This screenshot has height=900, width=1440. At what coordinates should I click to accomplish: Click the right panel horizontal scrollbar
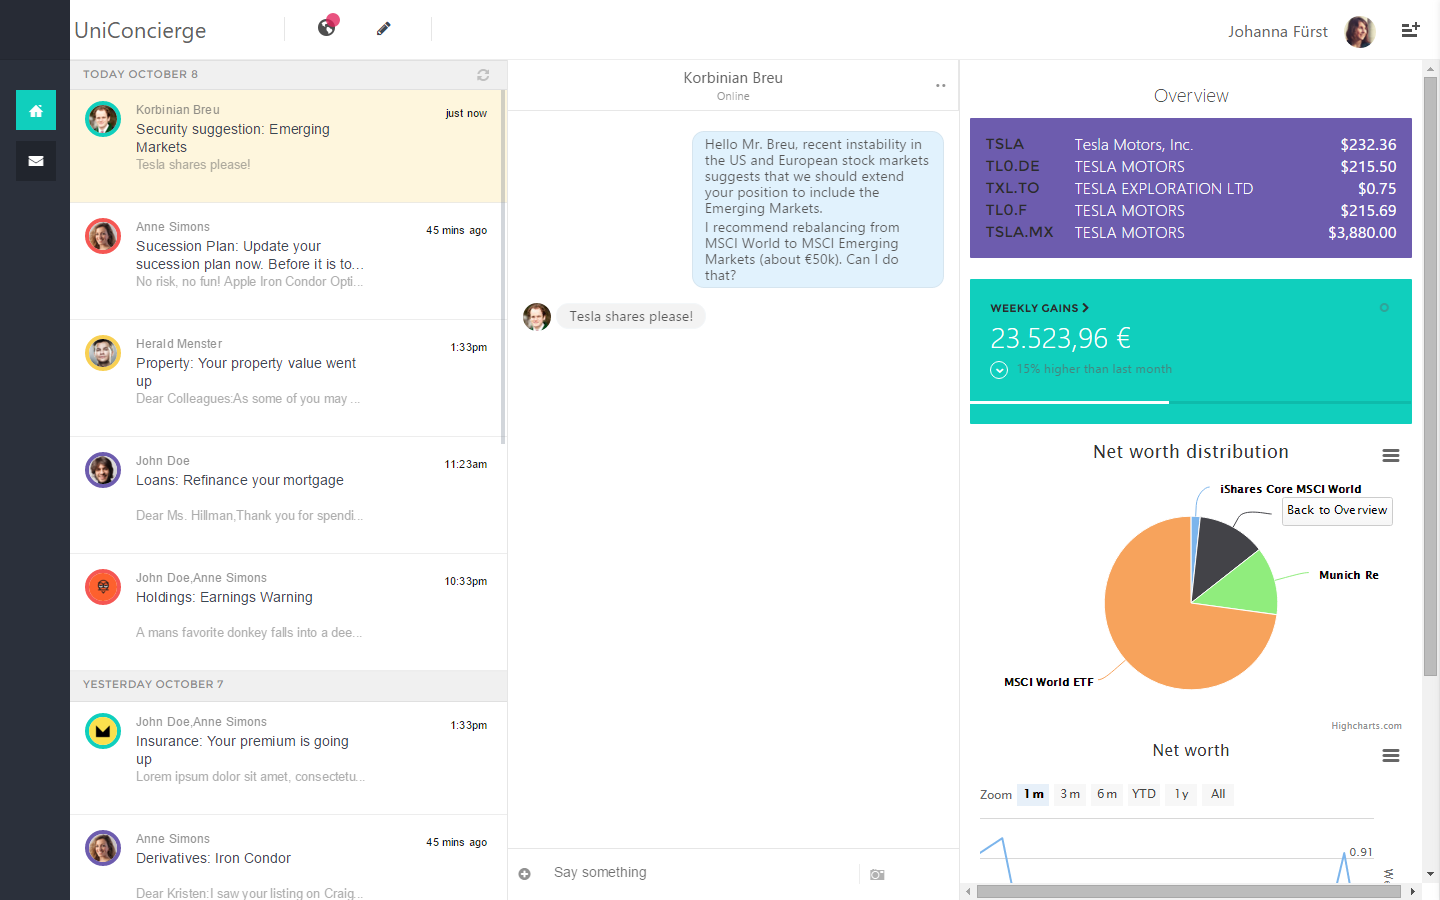tap(1189, 891)
